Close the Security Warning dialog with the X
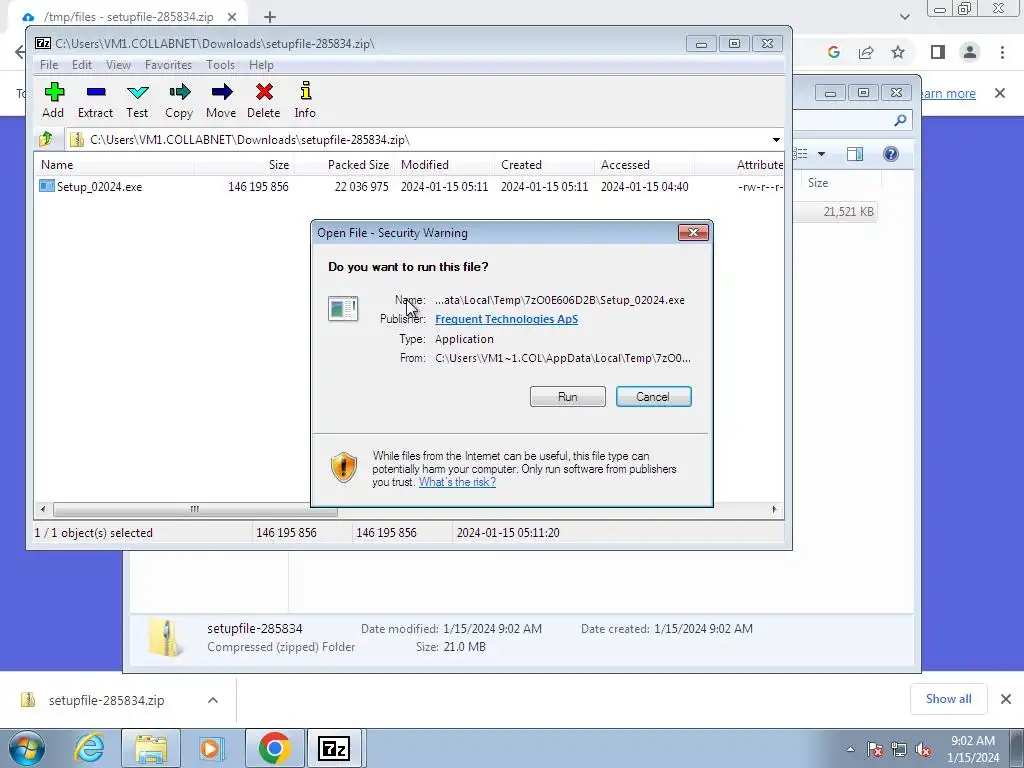The width and height of the screenshot is (1024, 768). (x=693, y=232)
